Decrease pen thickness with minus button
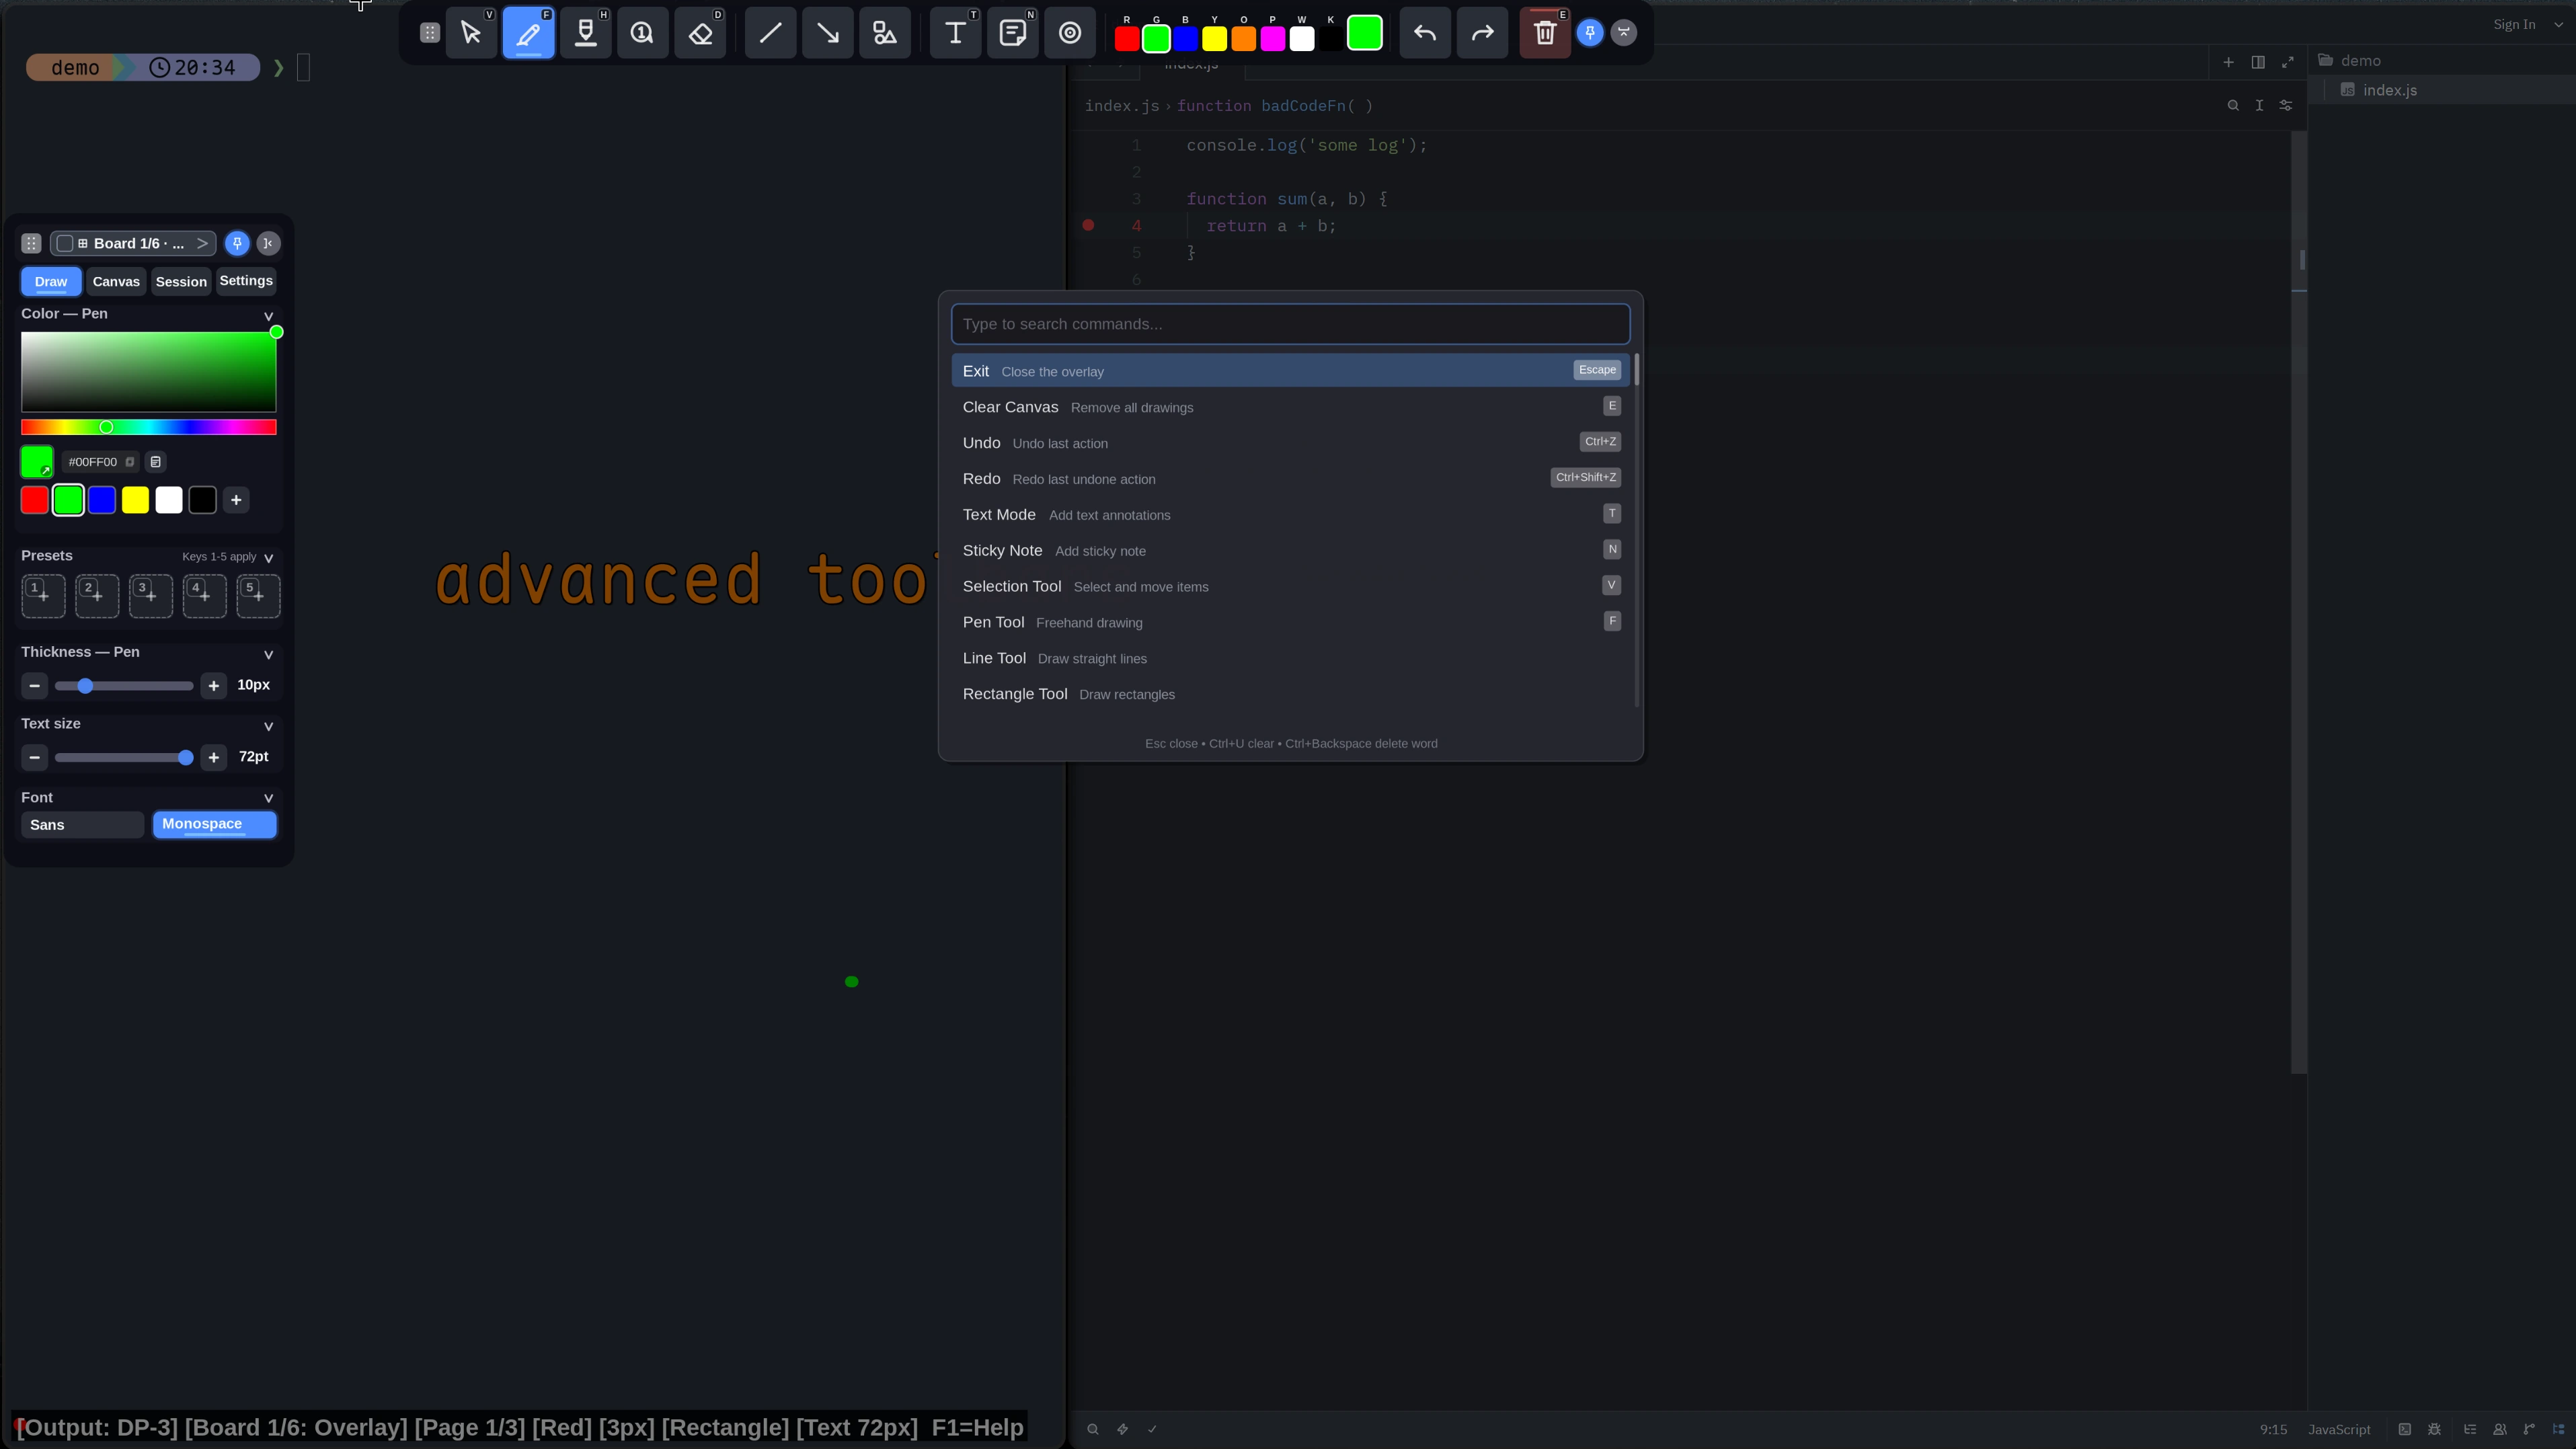2576x1449 pixels. [34, 685]
